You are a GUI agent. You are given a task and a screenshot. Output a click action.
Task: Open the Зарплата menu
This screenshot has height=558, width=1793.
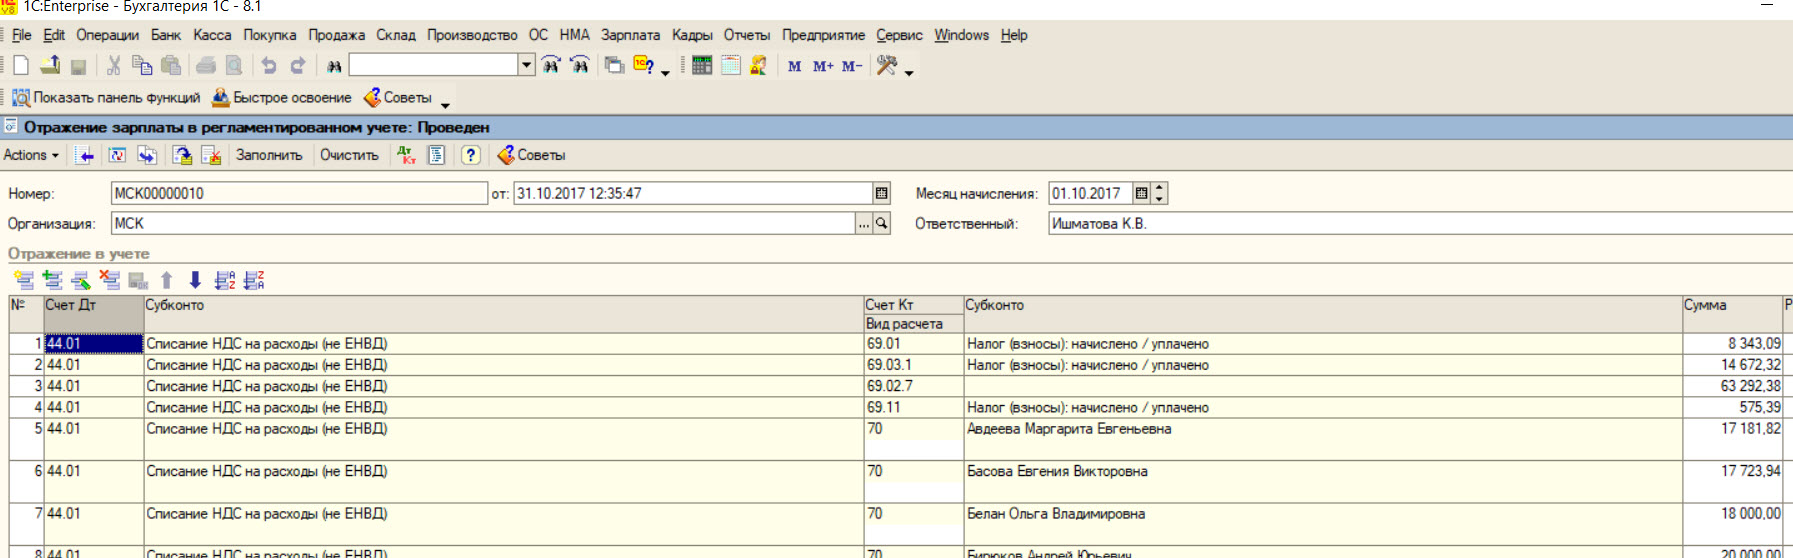click(x=630, y=35)
